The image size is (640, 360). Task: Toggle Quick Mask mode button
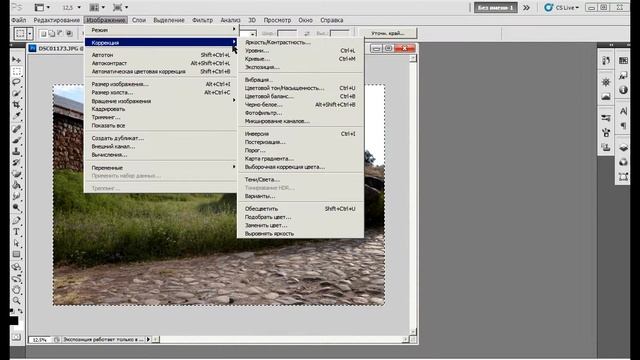point(16,337)
